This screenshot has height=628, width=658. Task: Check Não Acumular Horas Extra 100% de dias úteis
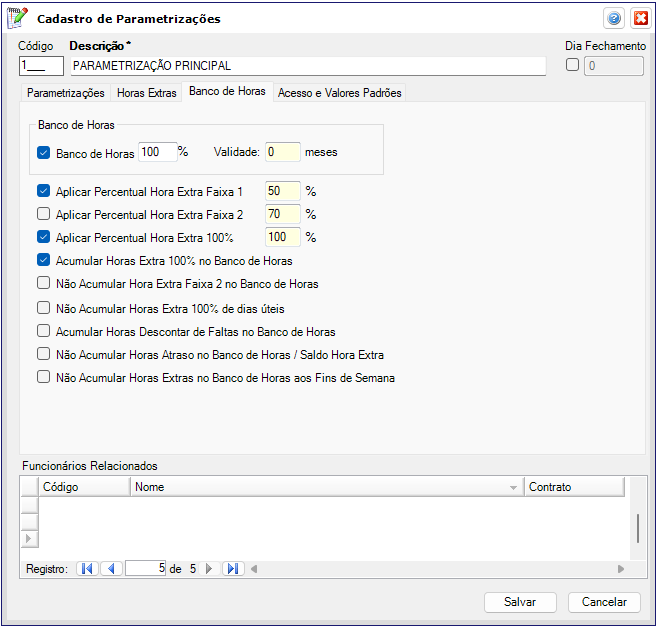(x=43, y=309)
